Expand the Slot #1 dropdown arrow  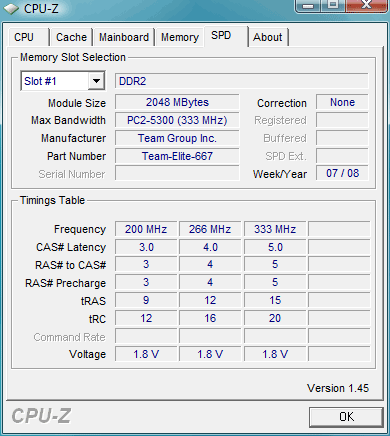96,81
